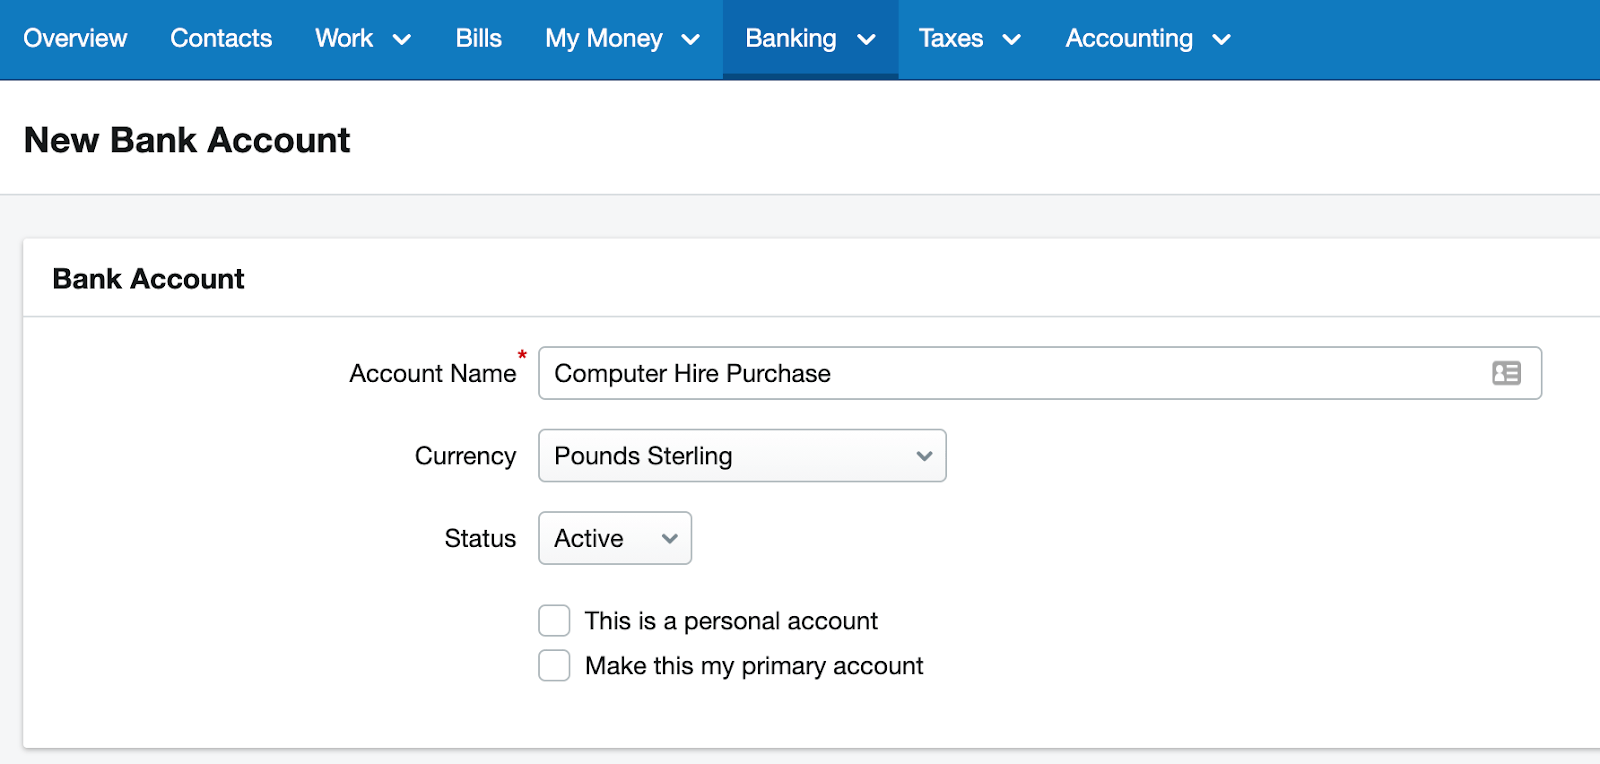Go to the Overview tab
This screenshot has height=764, width=1600.
pos(75,39)
